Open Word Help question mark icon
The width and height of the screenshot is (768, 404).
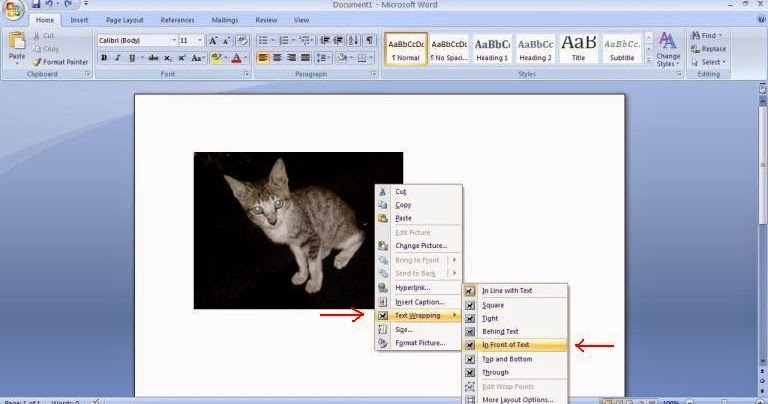click(x=761, y=20)
